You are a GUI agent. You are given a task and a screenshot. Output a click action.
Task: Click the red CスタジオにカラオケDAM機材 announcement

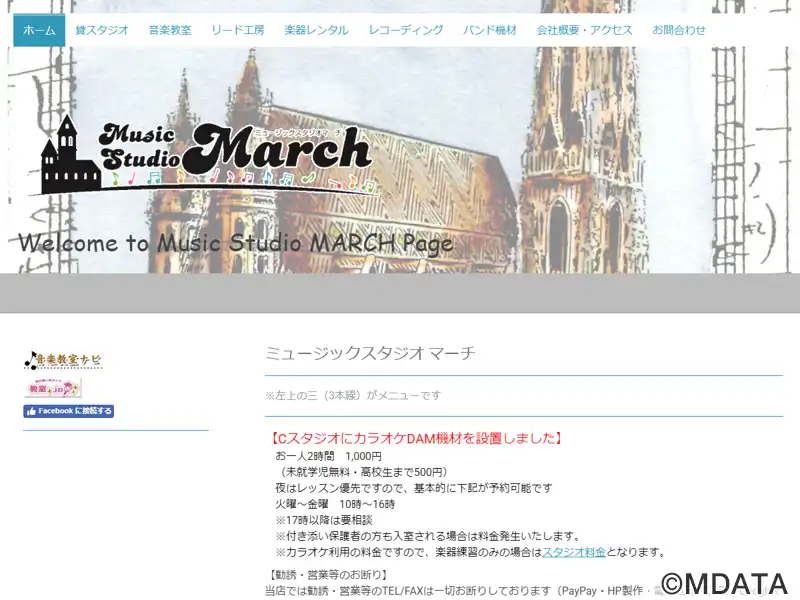point(416,438)
